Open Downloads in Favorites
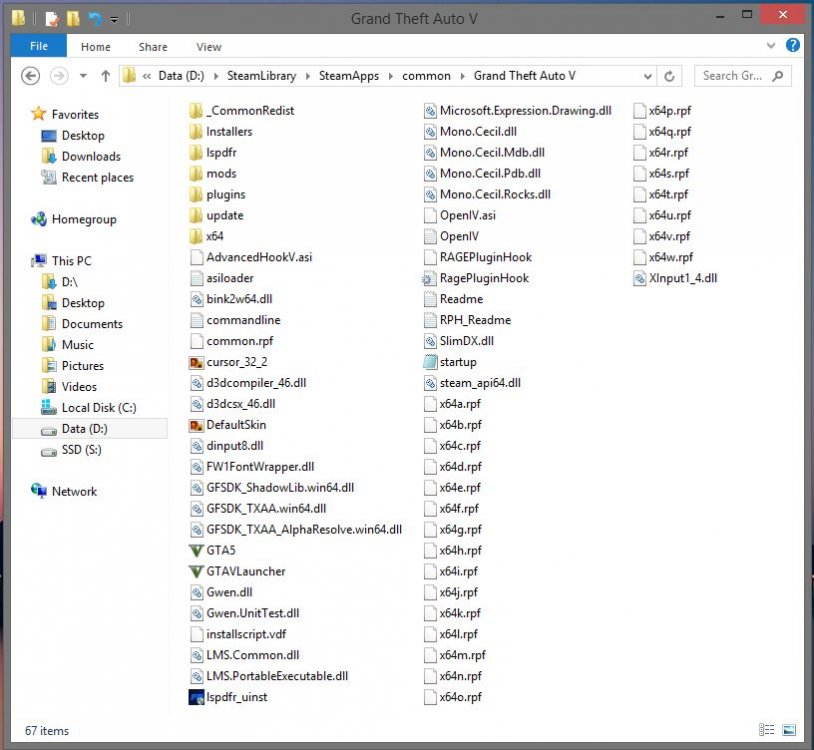Viewport: 814px width, 750px height. (91, 157)
